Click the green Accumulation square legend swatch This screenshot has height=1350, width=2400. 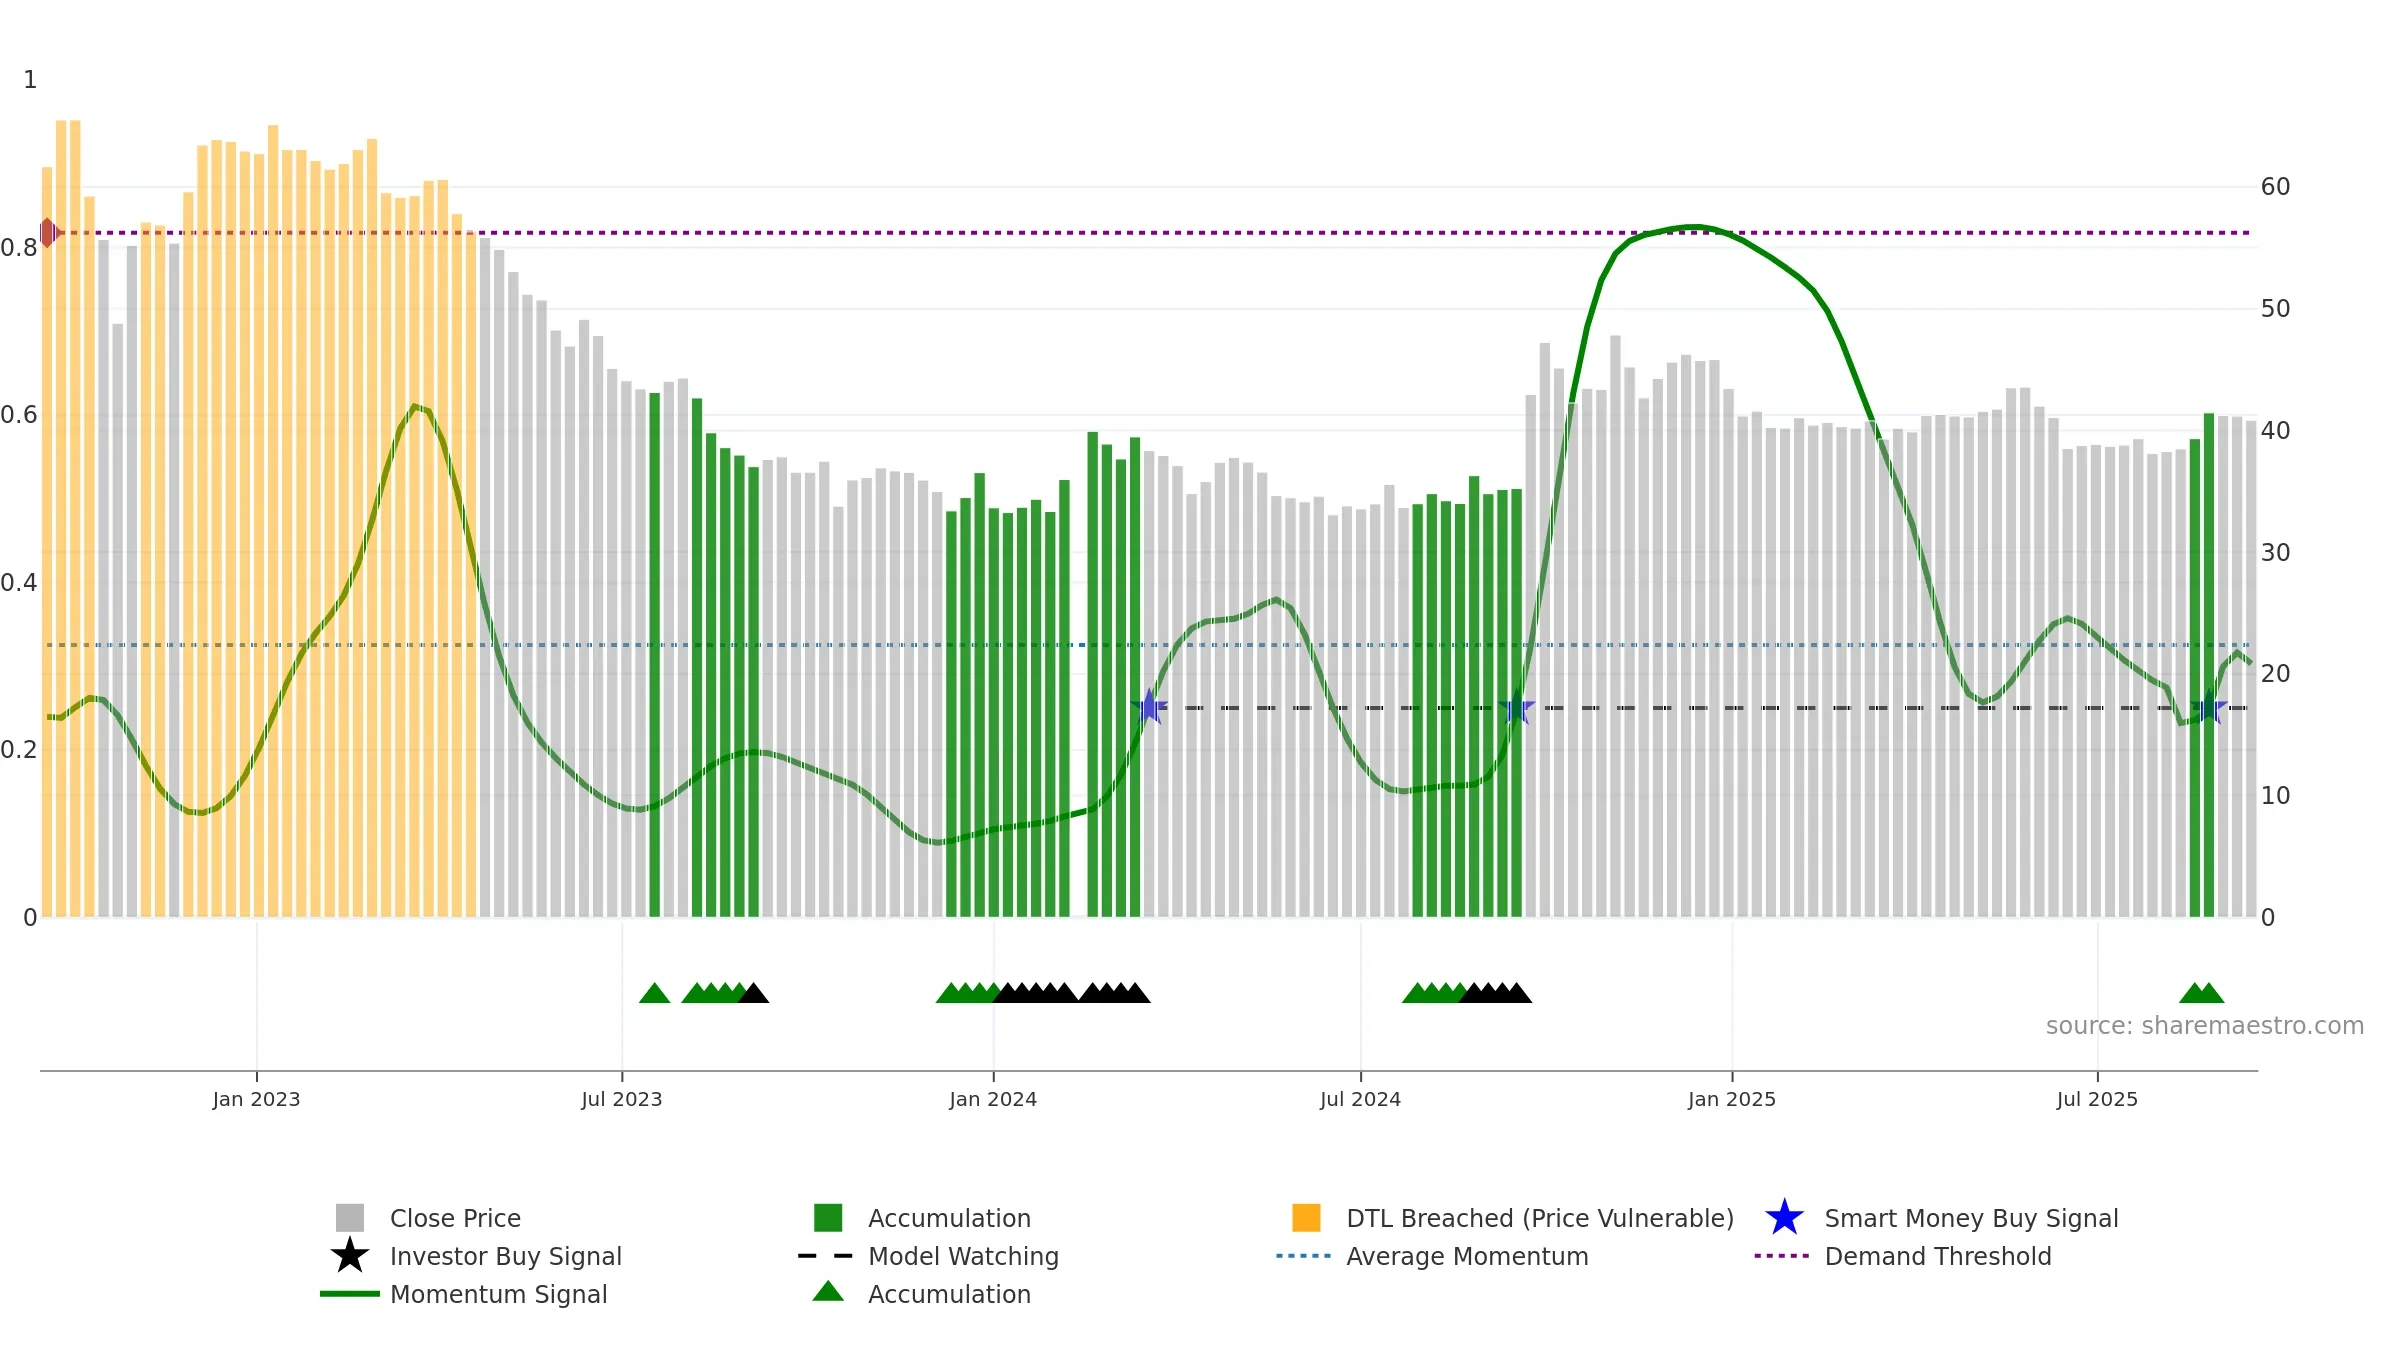[x=828, y=1218]
